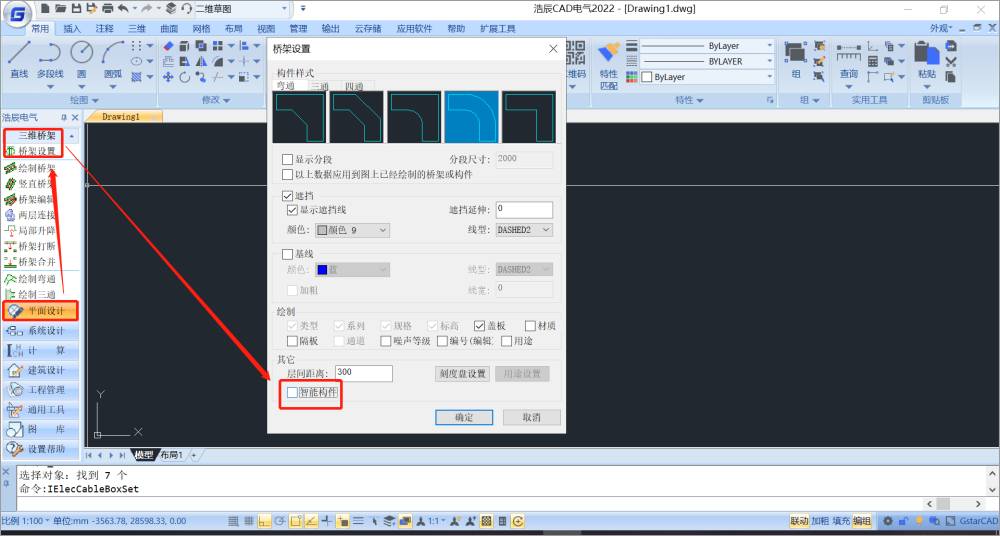Image resolution: width=1000 pixels, height=536 pixels.
Task: Click the 查询 measure icon
Action: [849, 54]
